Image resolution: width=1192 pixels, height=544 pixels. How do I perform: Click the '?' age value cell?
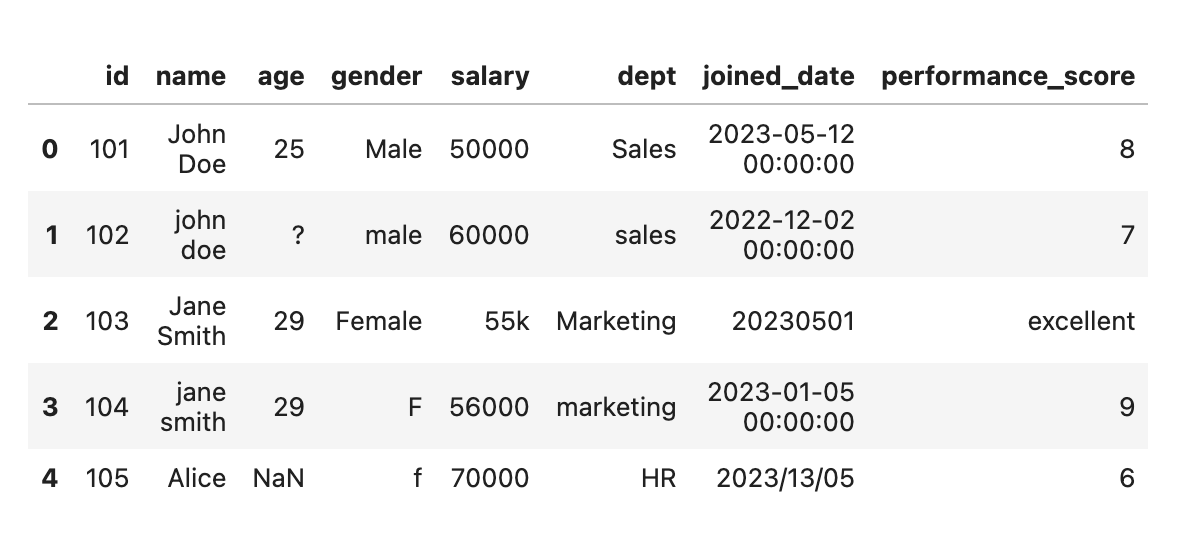298,235
